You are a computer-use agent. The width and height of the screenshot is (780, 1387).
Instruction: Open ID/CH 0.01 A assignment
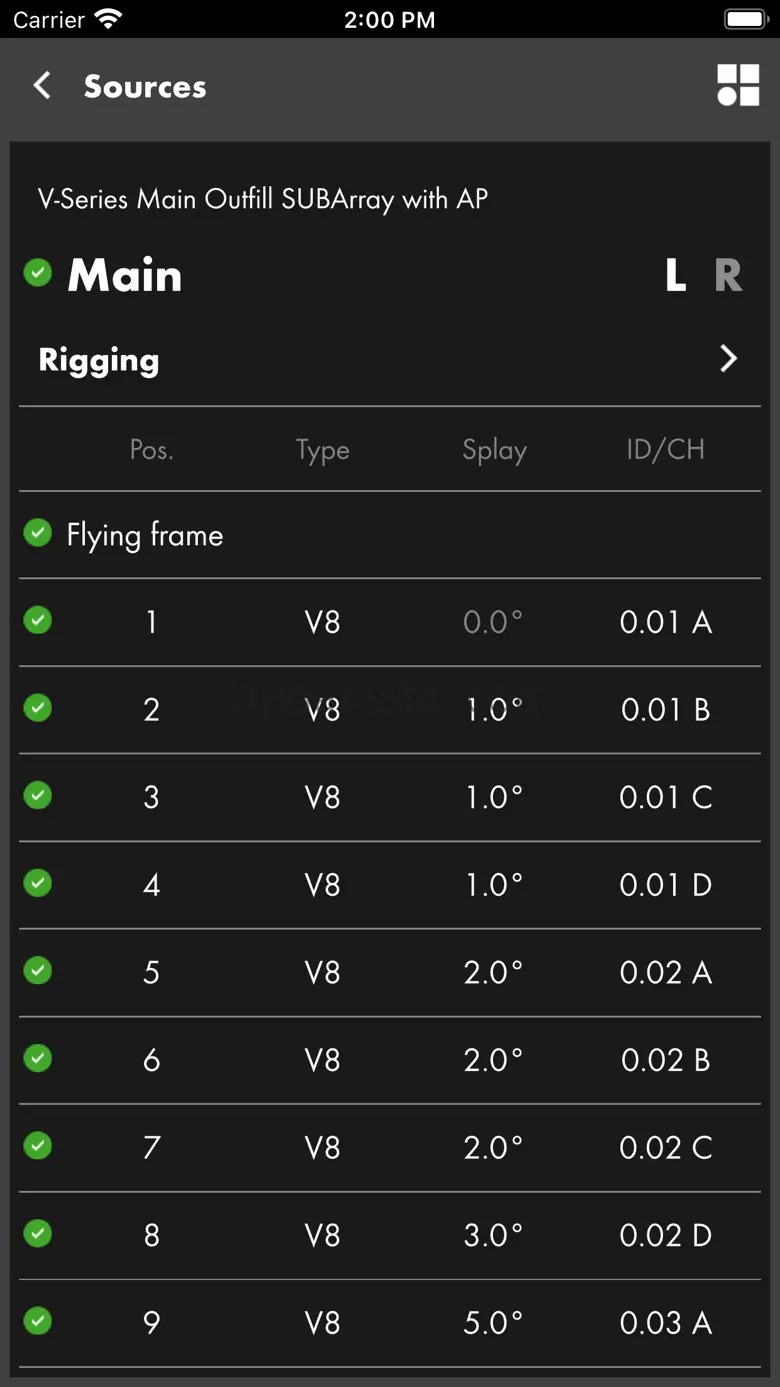point(665,622)
